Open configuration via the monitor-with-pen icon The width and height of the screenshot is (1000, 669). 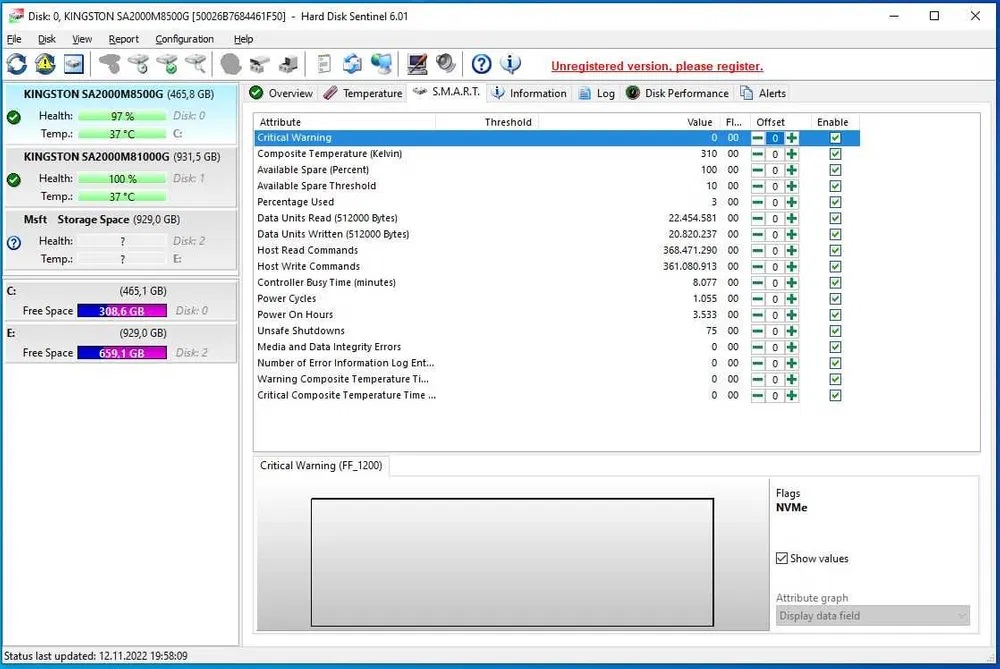(417, 64)
